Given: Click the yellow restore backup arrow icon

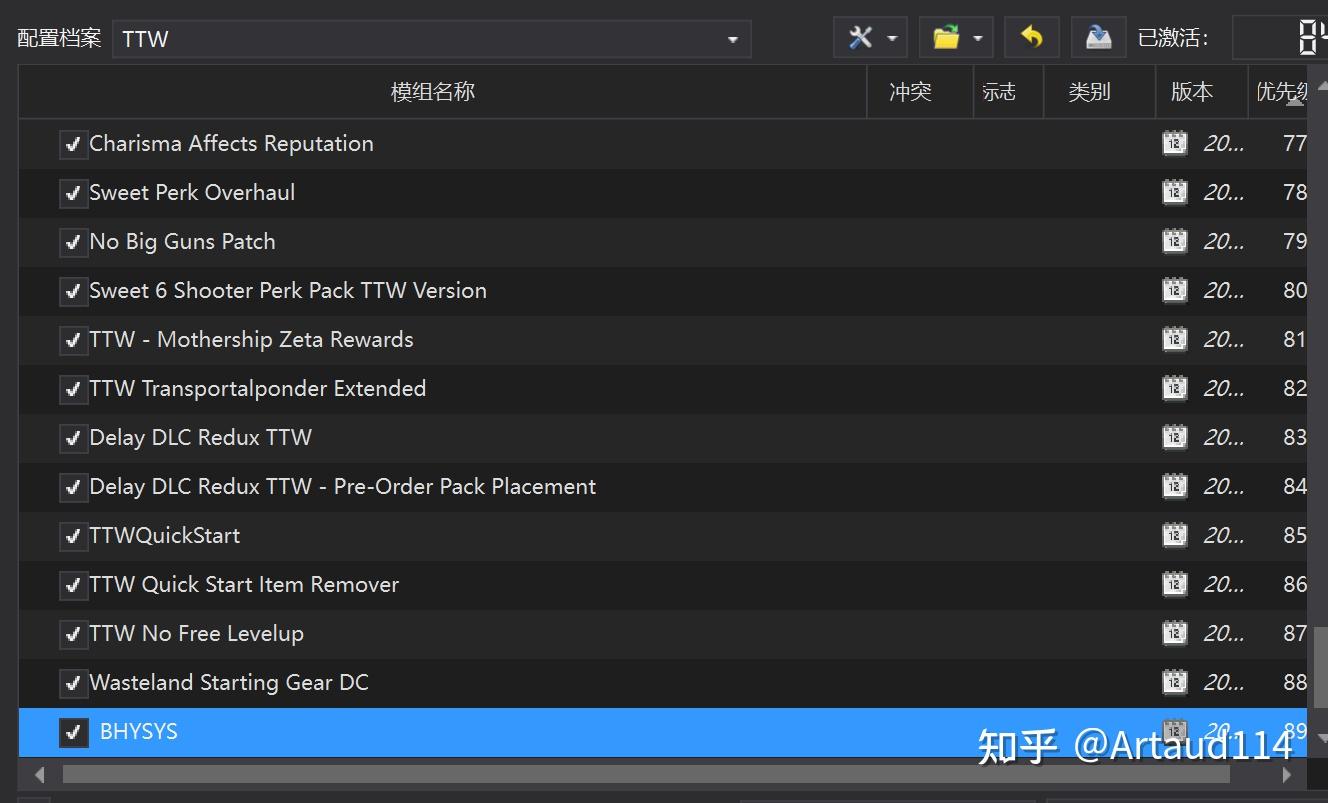Looking at the screenshot, I should point(1032,38).
